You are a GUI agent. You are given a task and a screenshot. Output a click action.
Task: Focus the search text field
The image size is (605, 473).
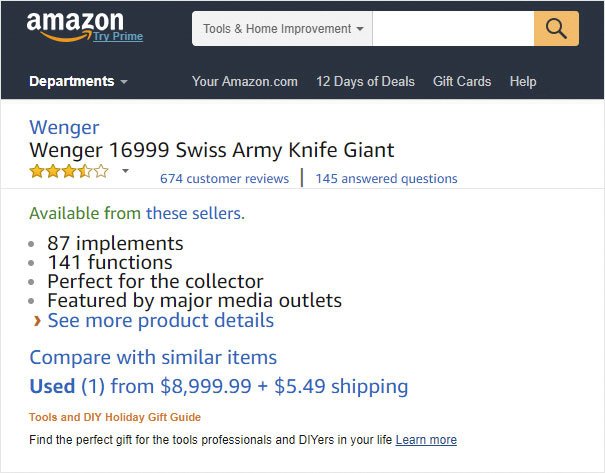coord(453,29)
